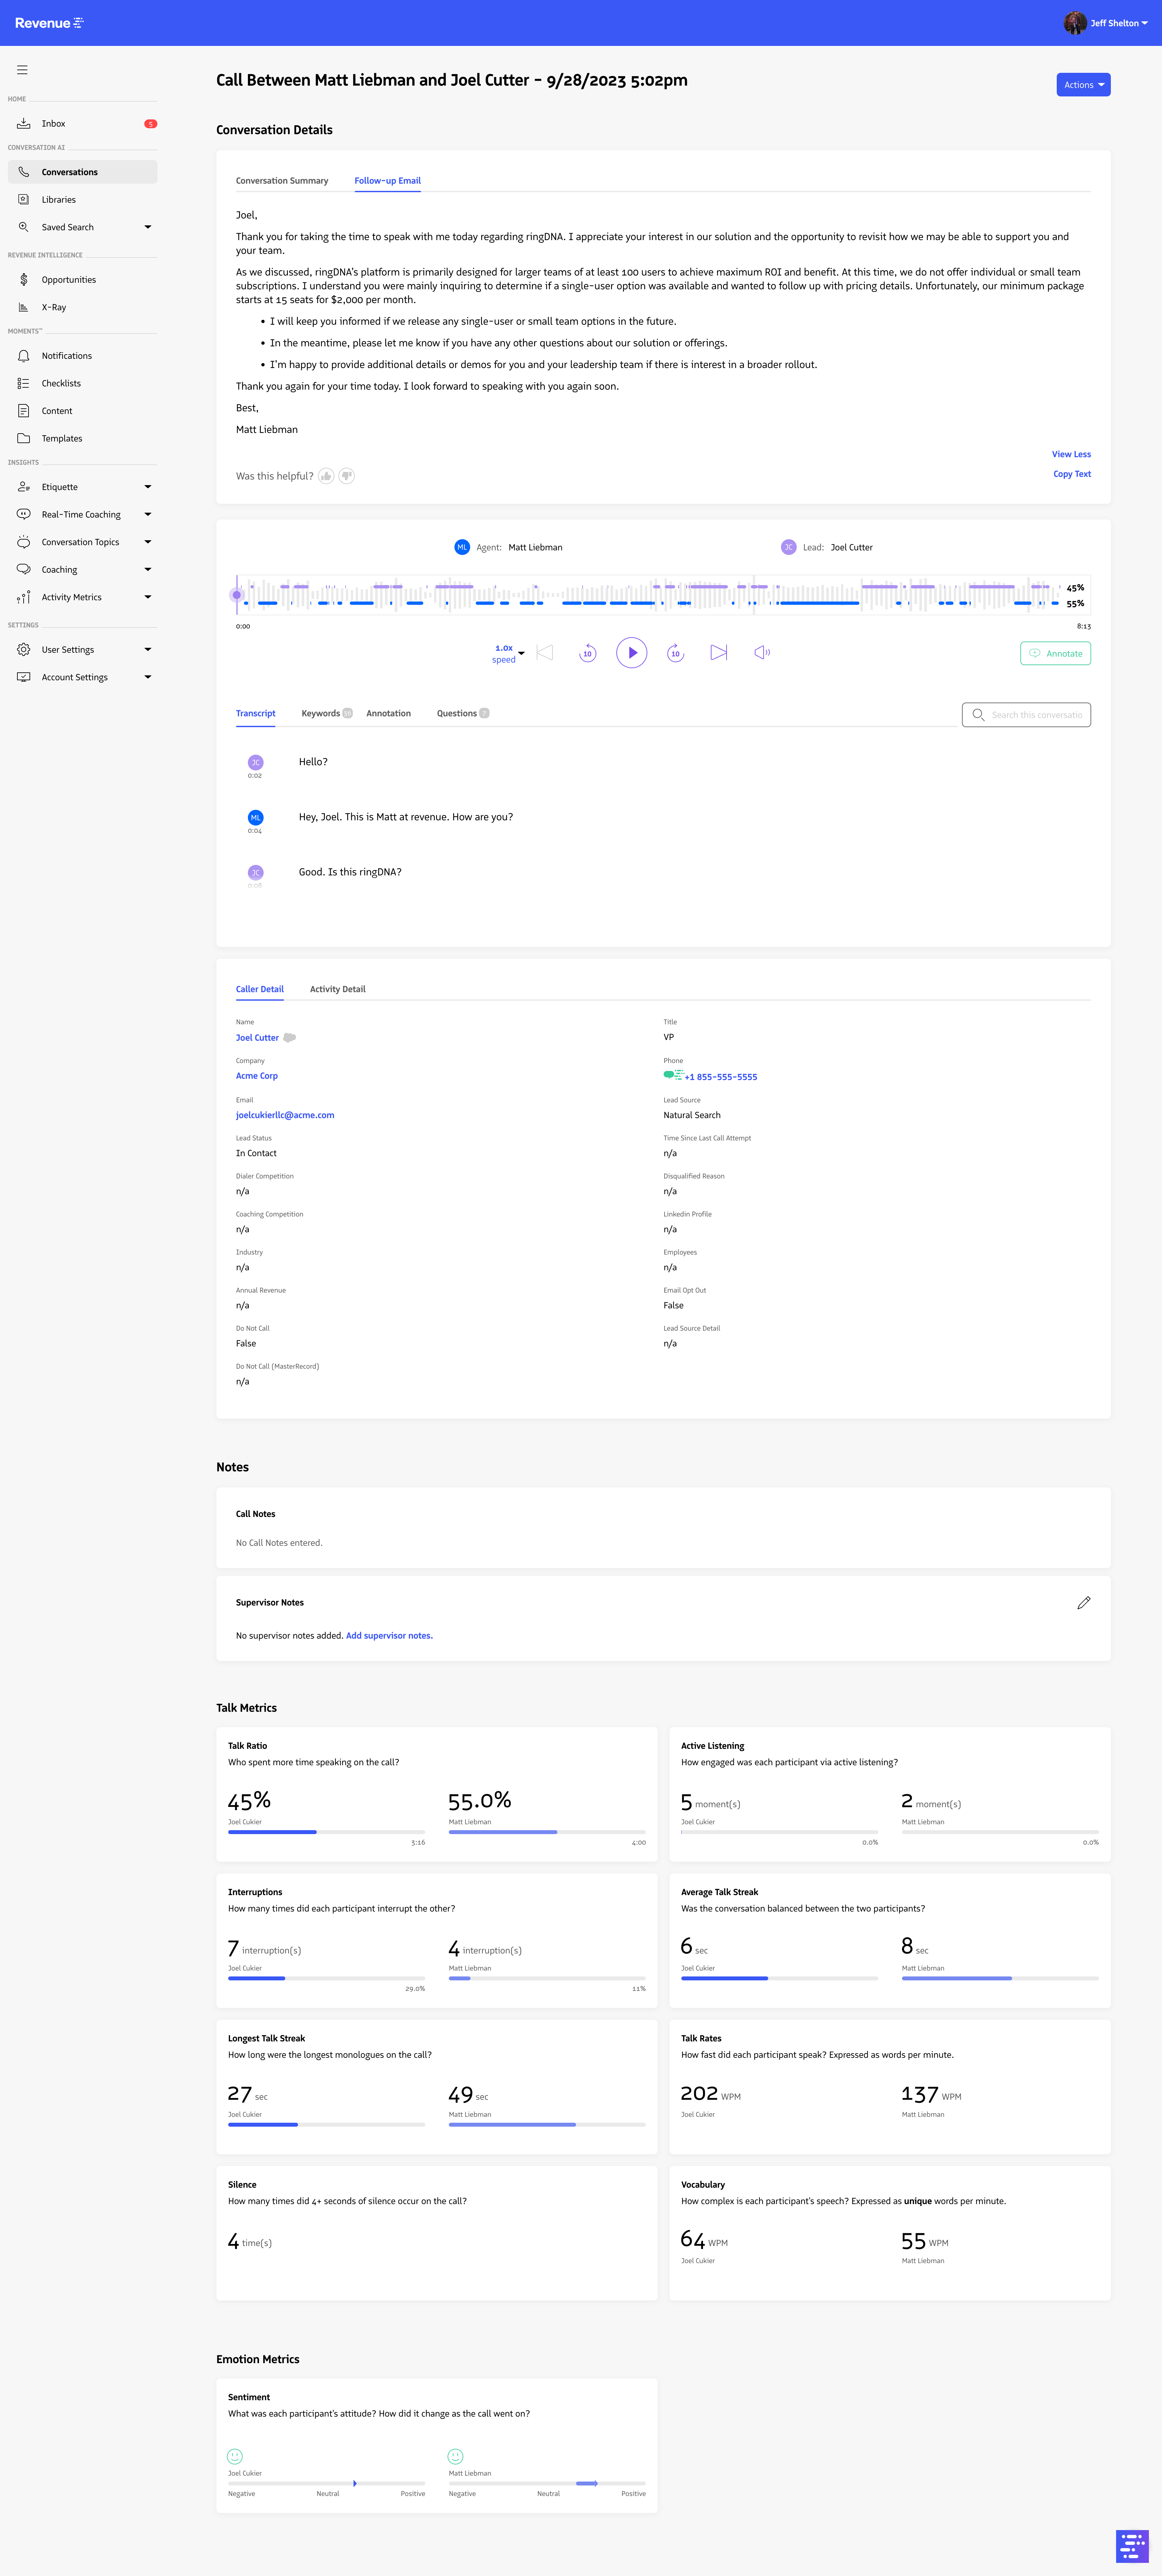Switch to Conversation Summary tab
The height and width of the screenshot is (2576, 1162).
[x=282, y=181]
